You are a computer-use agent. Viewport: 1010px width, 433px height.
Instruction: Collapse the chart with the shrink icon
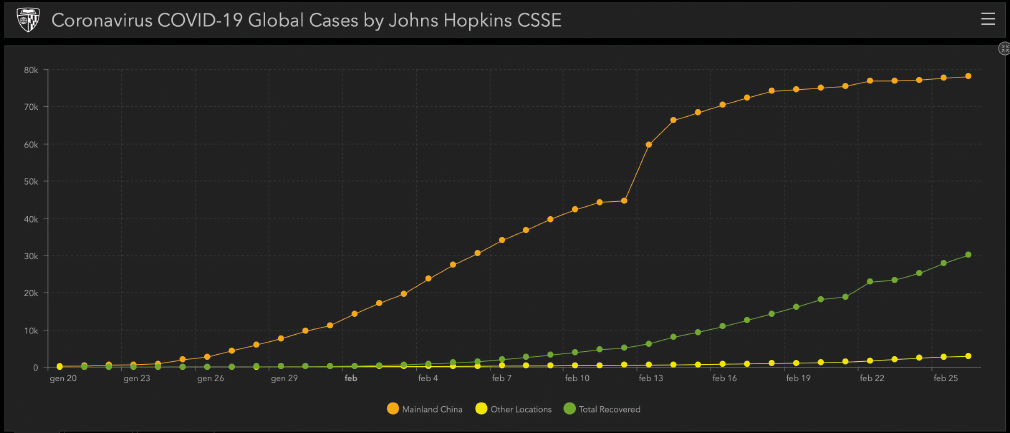pyautogui.click(x=1003, y=48)
